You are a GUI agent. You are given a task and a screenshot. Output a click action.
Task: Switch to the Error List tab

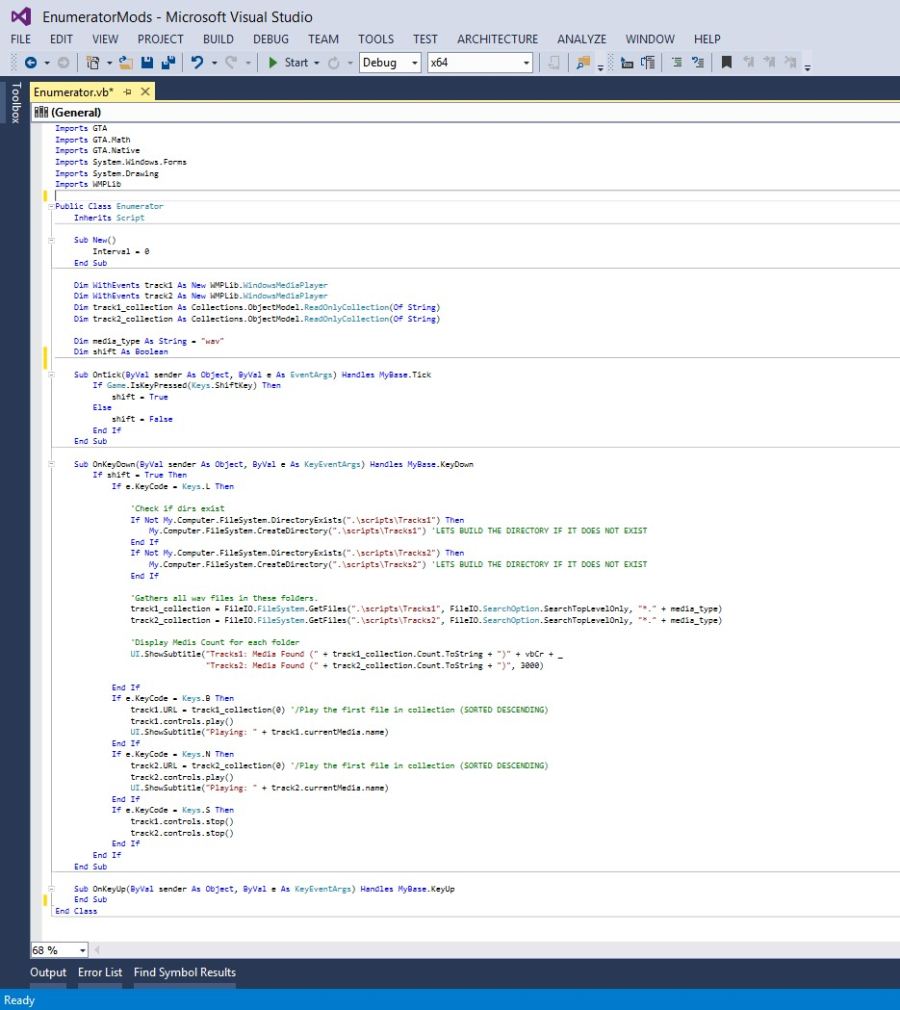(x=100, y=972)
